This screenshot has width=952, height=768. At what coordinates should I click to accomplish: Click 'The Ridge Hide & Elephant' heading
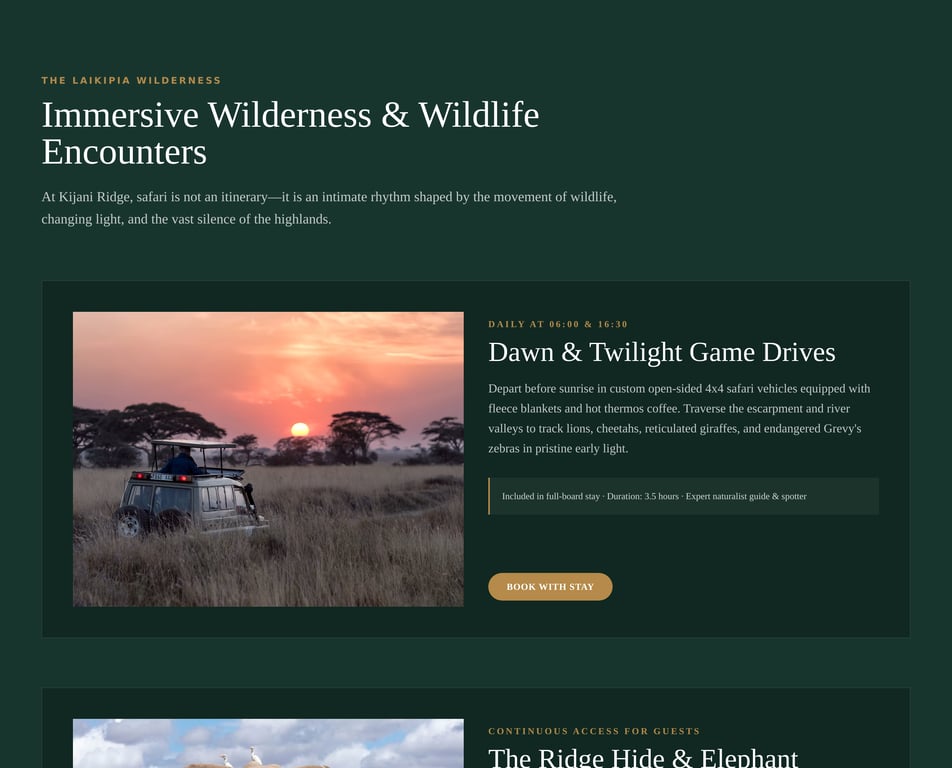[643, 758]
